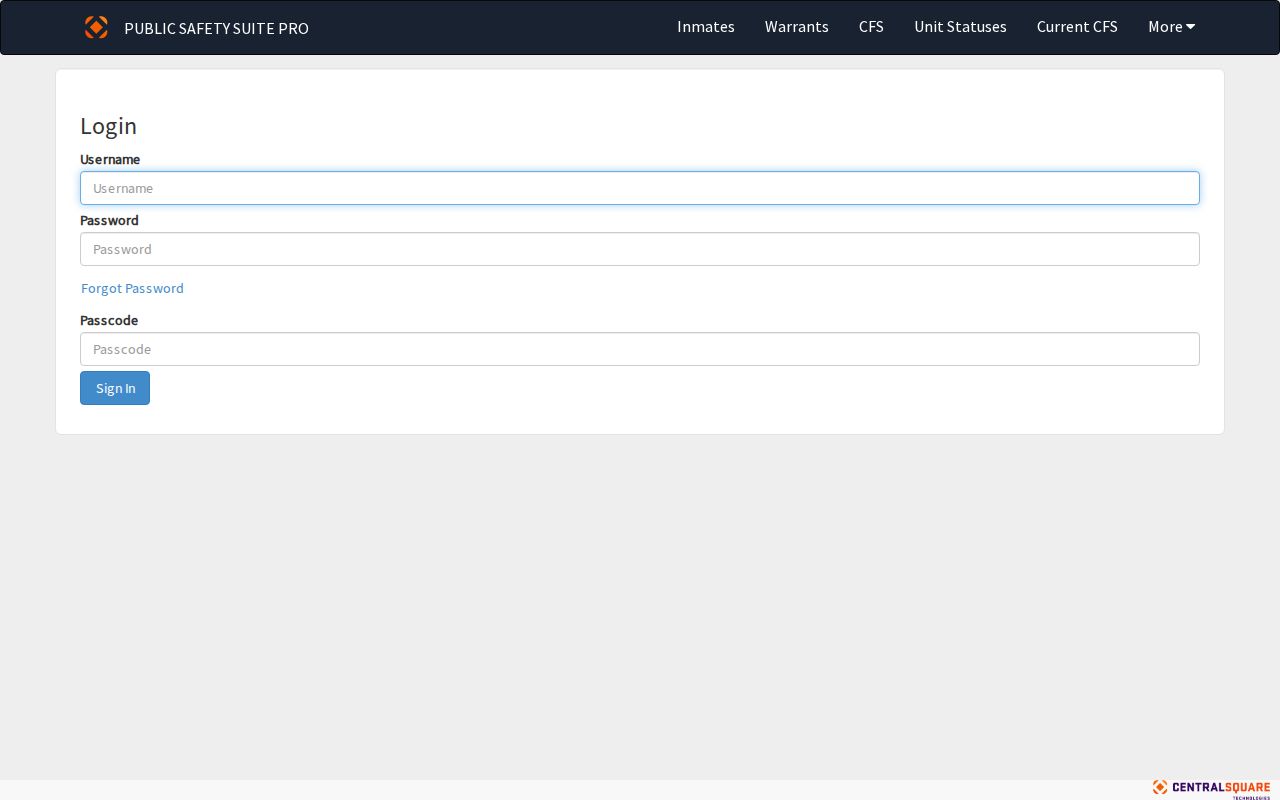This screenshot has width=1280, height=800.
Task: Click the Passcode field label
Action: click(109, 320)
